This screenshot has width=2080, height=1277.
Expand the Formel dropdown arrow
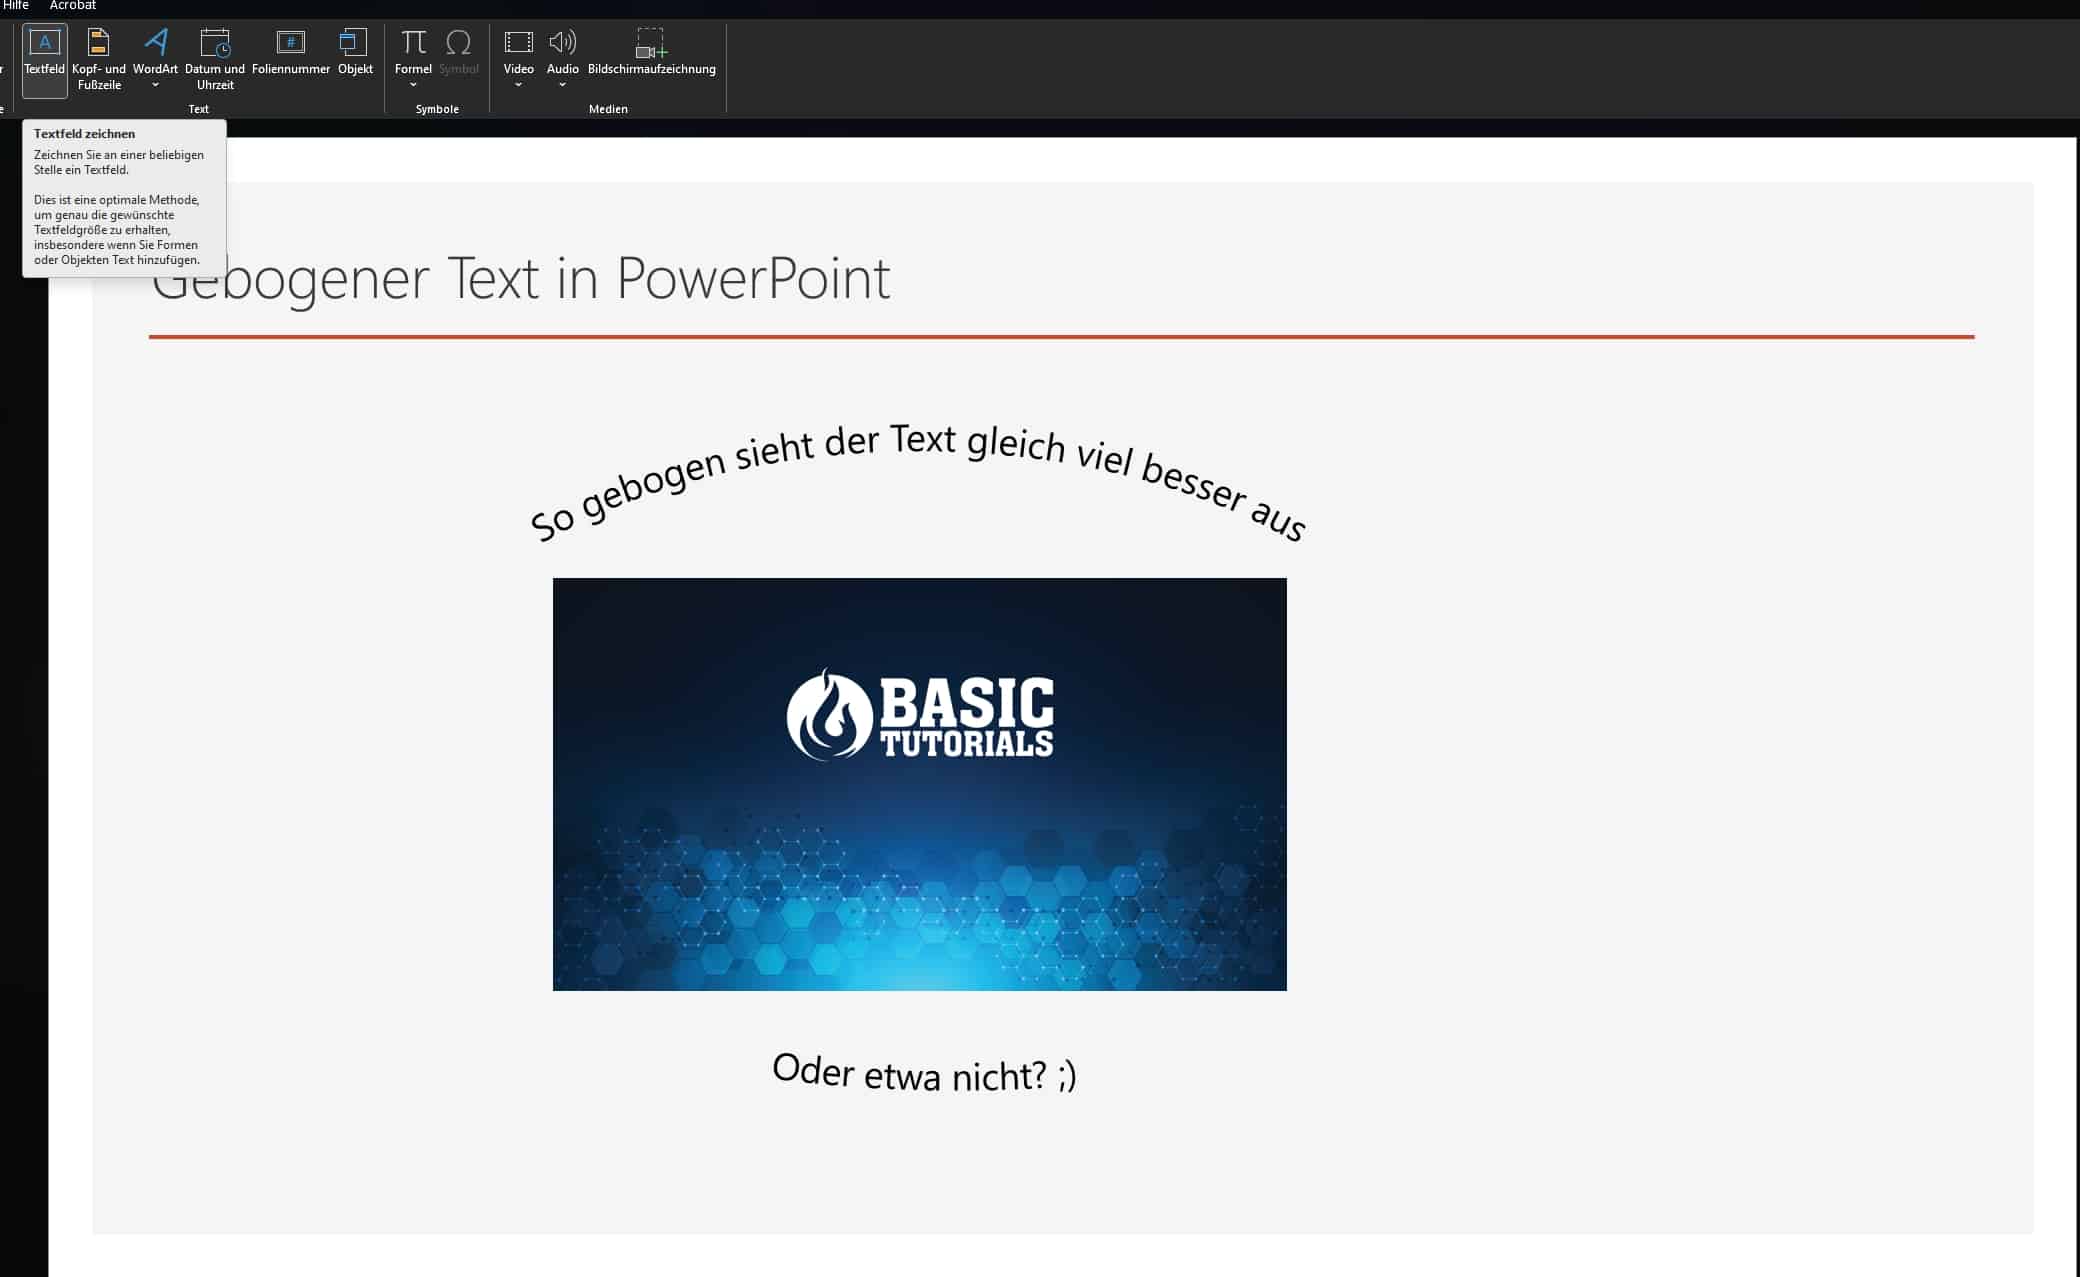pyautogui.click(x=413, y=85)
